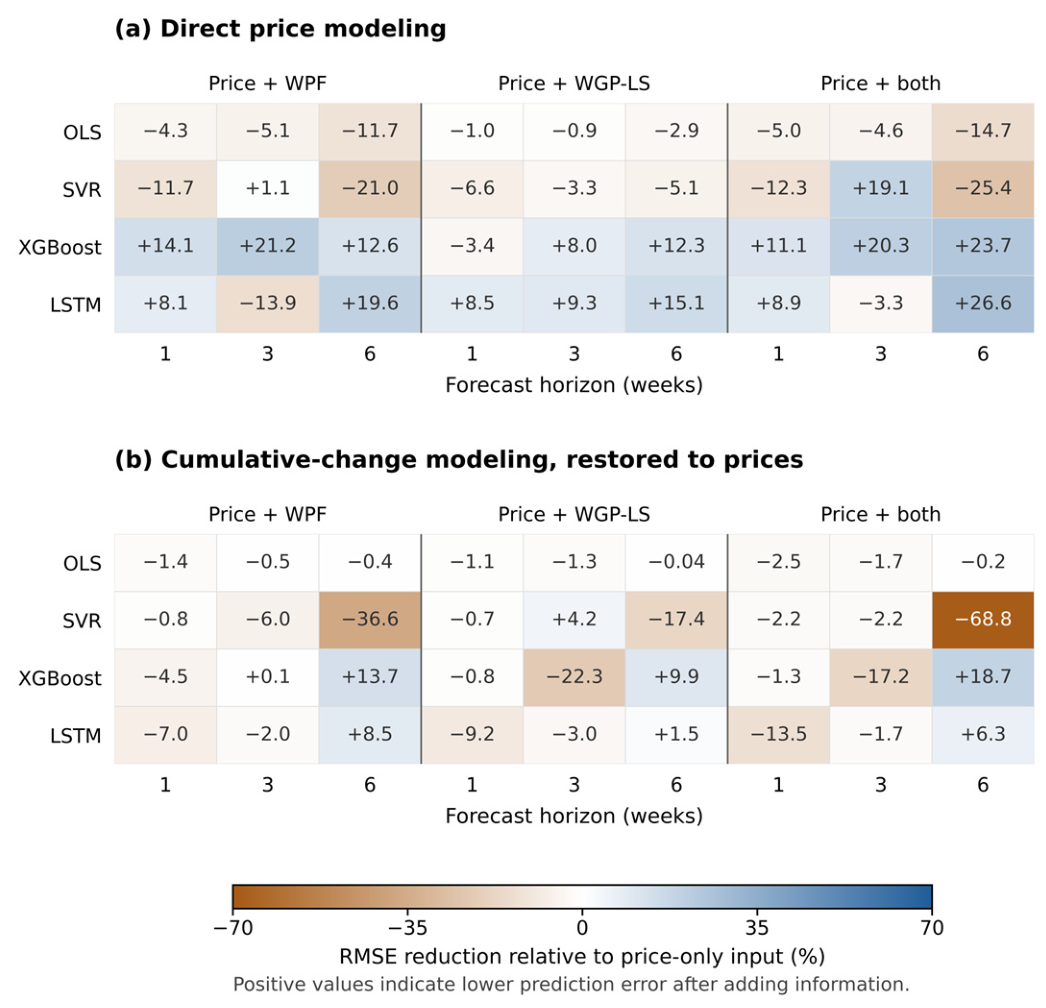Click the 'Price + both' header in panel b
1046x1008 pixels.
[x=881, y=514]
